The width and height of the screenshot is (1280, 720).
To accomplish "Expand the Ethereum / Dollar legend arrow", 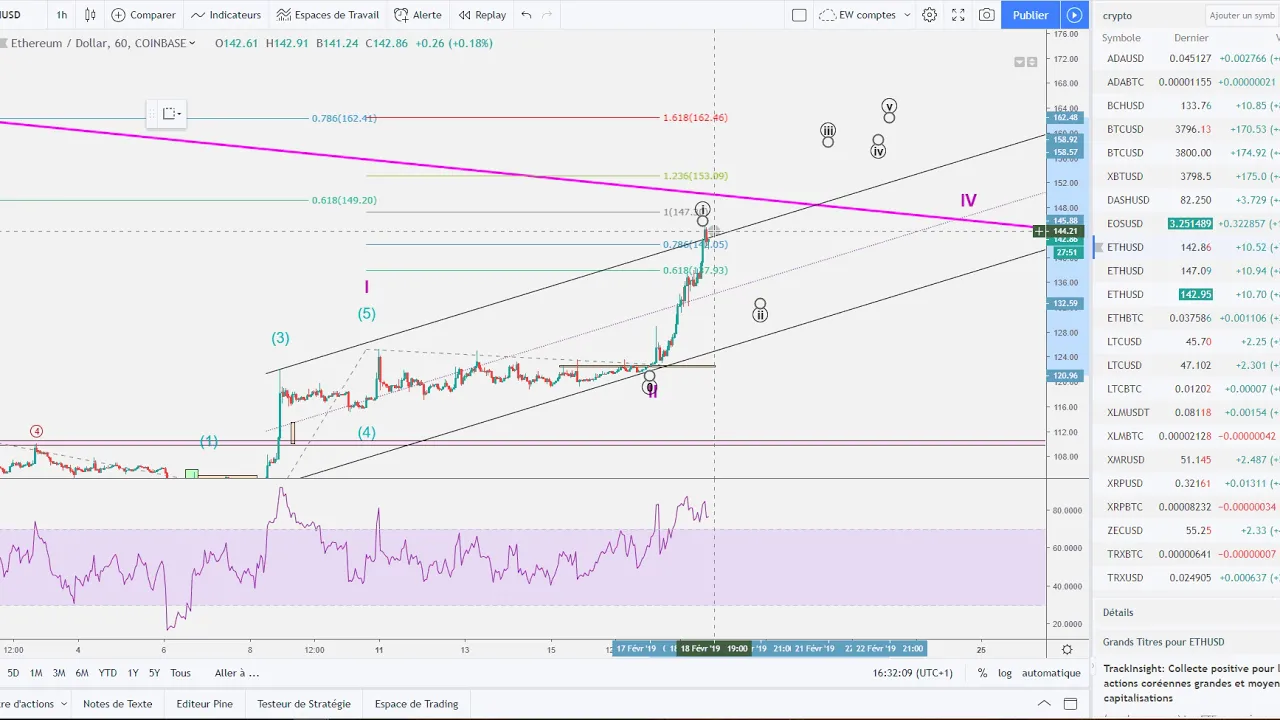I will point(192,43).
